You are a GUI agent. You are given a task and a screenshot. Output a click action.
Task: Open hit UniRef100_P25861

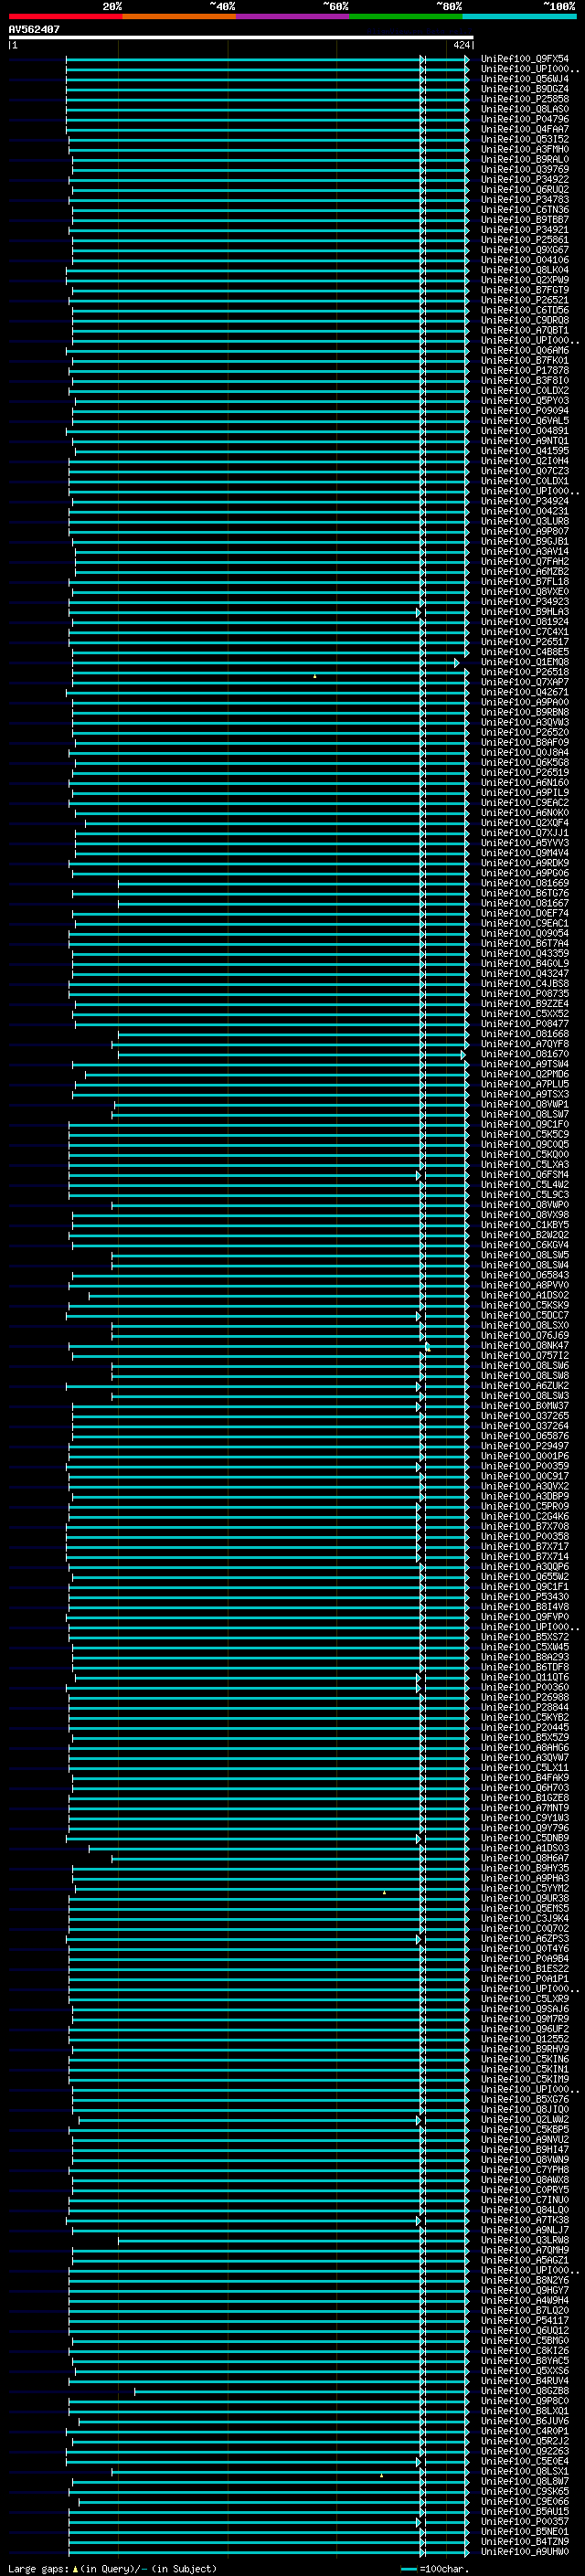pos(525,240)
